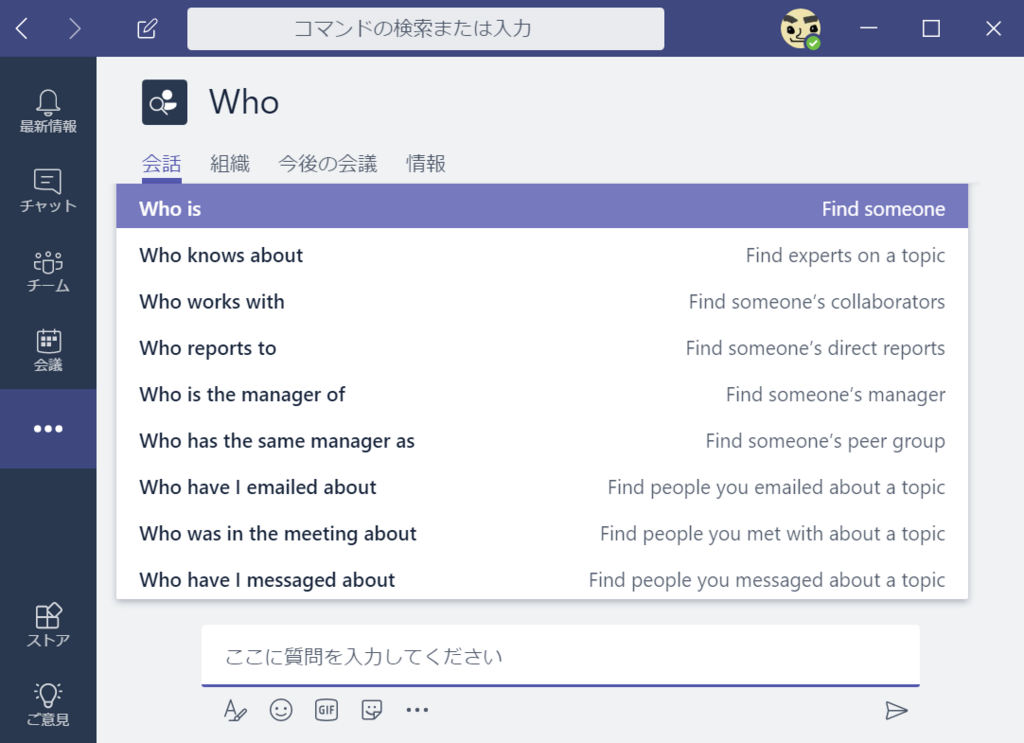The image size is (1024, 743).
Task: Select 'Who knows about' suggestion
Action: [542, 255]
